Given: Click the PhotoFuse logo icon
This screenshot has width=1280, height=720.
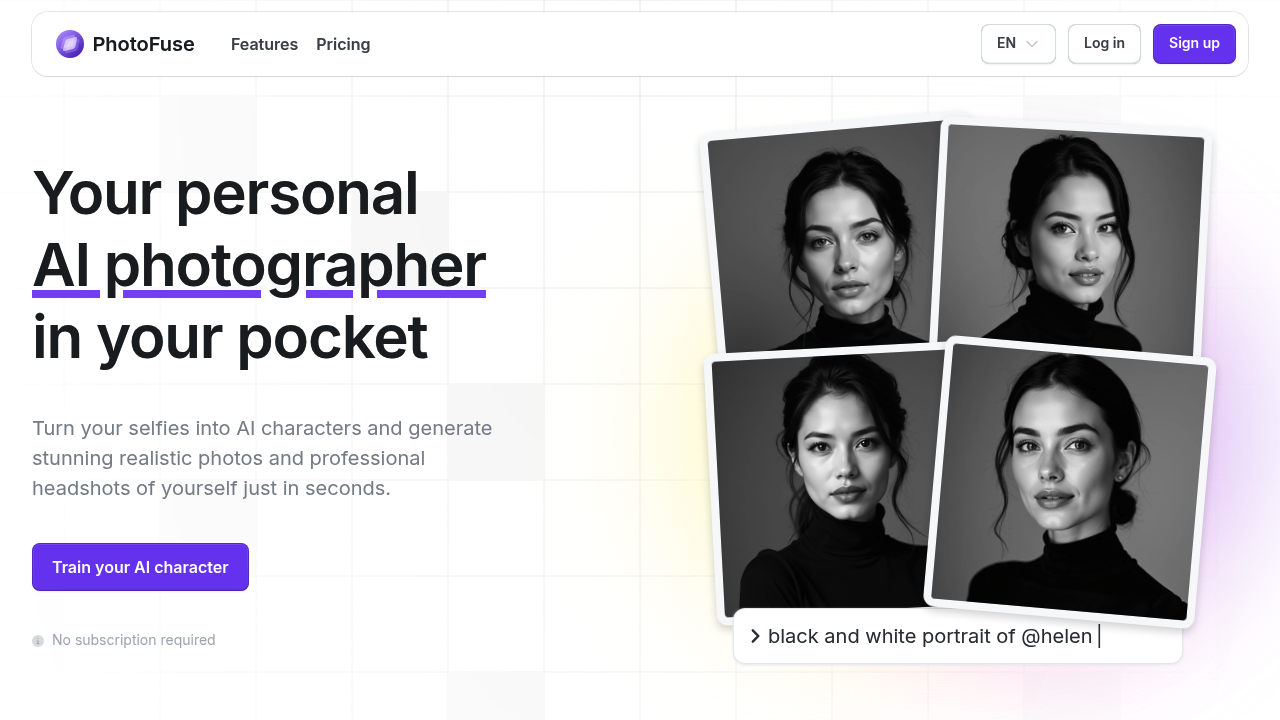Looking at the screenshot, I should point(69,44).
